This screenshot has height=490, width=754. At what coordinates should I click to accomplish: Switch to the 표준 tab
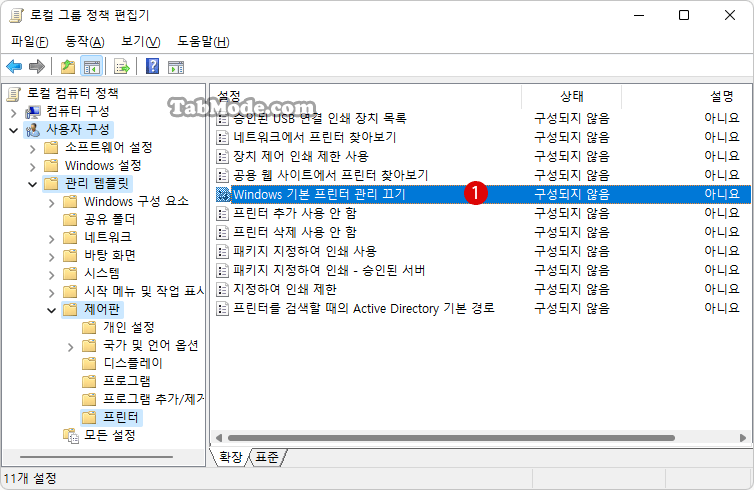[267, 457]
